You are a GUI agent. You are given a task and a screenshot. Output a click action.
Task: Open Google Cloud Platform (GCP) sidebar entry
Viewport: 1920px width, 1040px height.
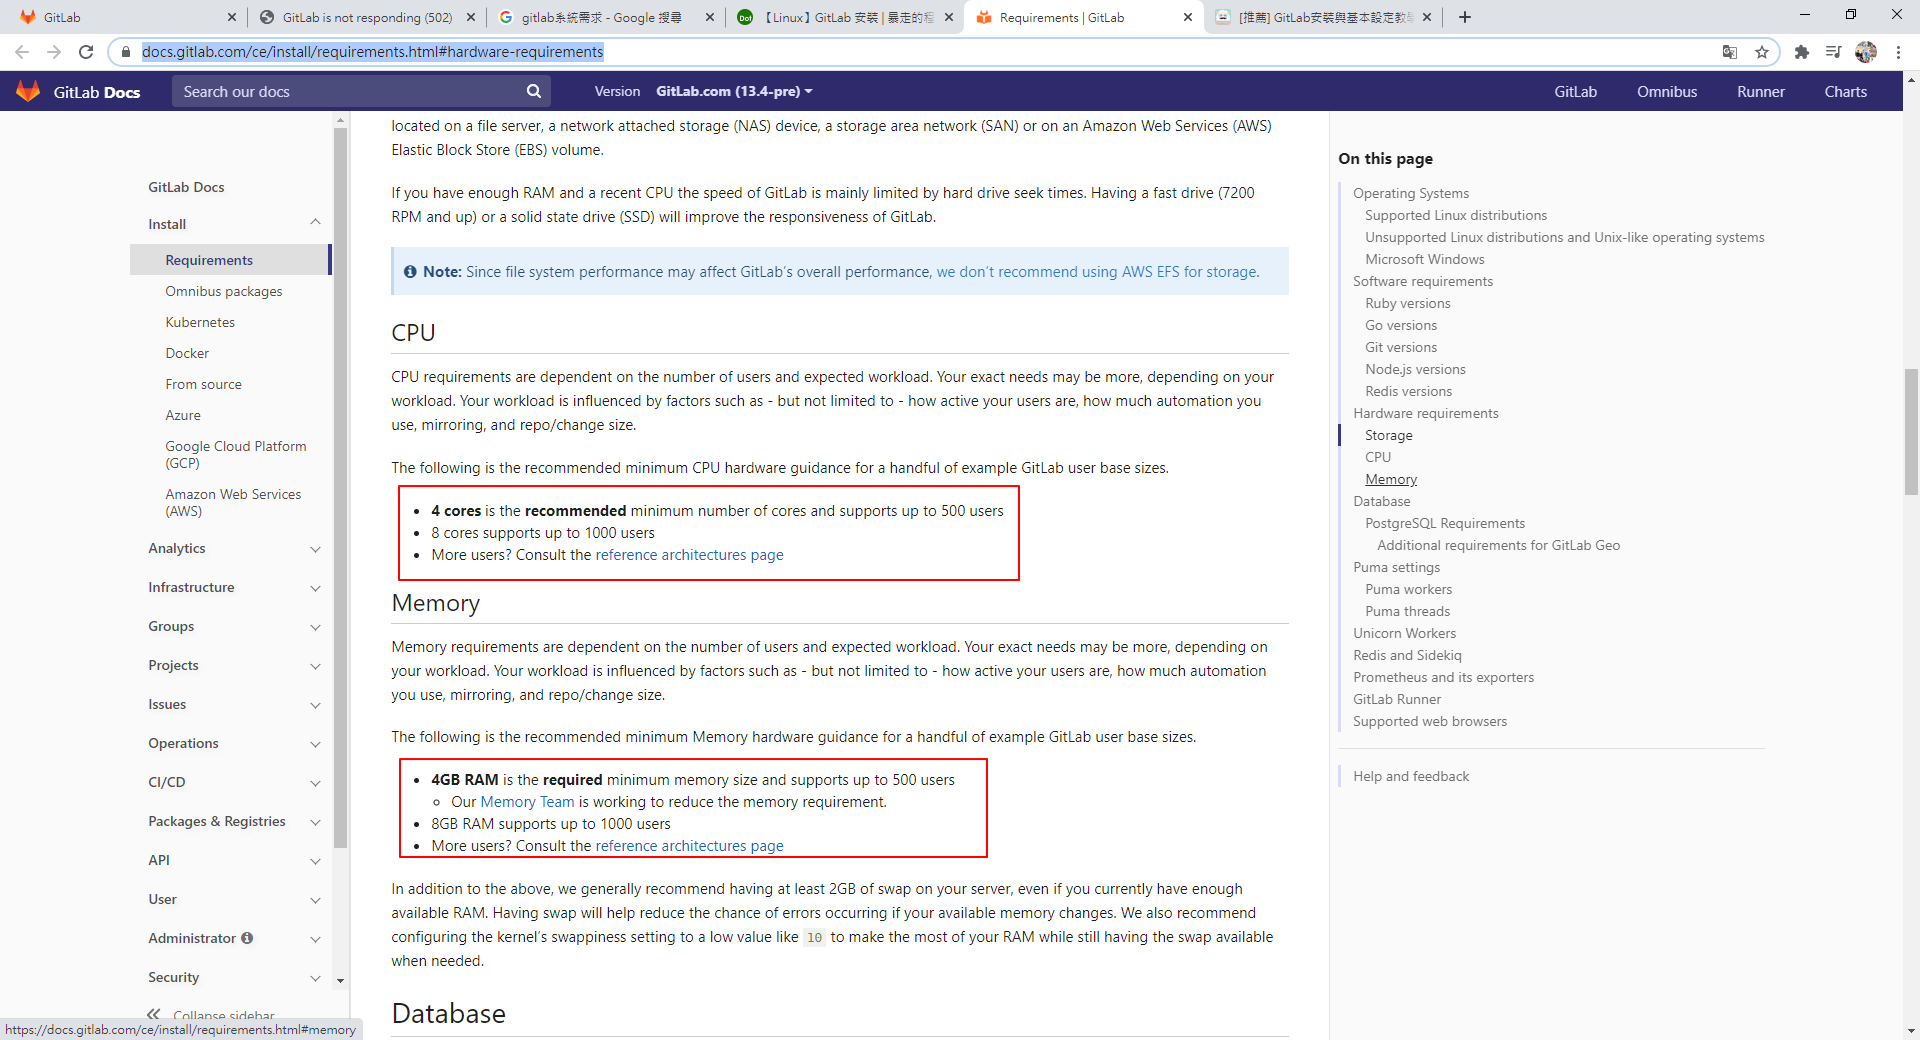click(236, 454)
